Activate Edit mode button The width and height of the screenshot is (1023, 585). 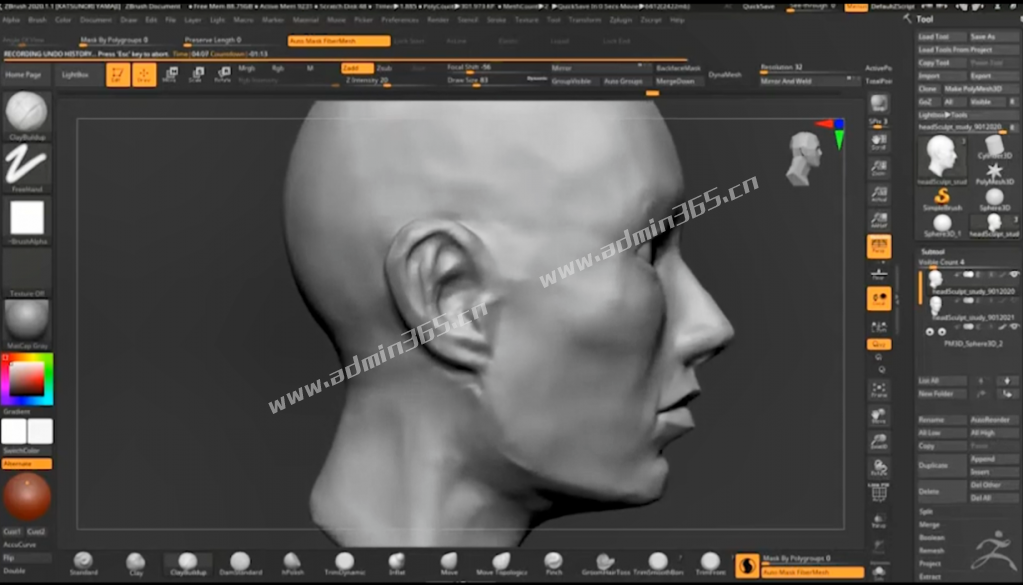click(117, 75)
